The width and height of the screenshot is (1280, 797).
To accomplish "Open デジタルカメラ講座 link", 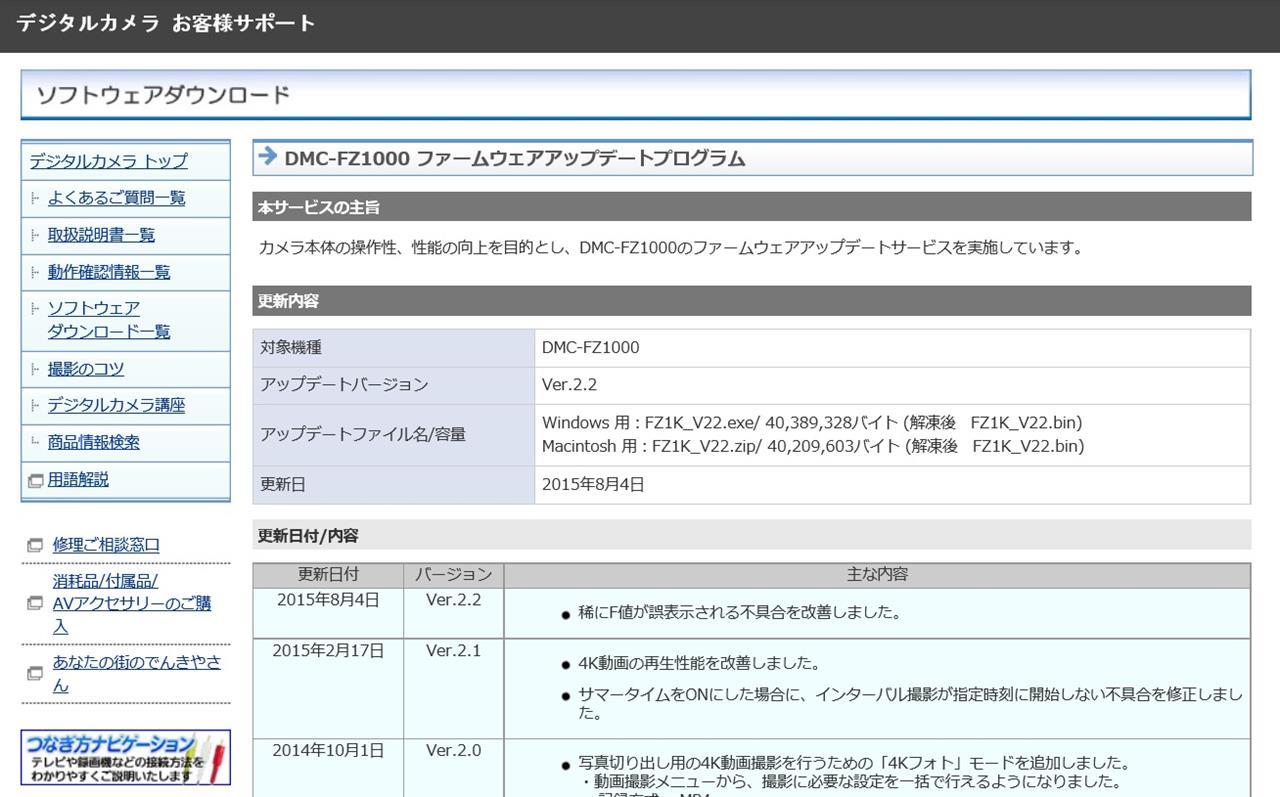I will [x=116, y=405].
